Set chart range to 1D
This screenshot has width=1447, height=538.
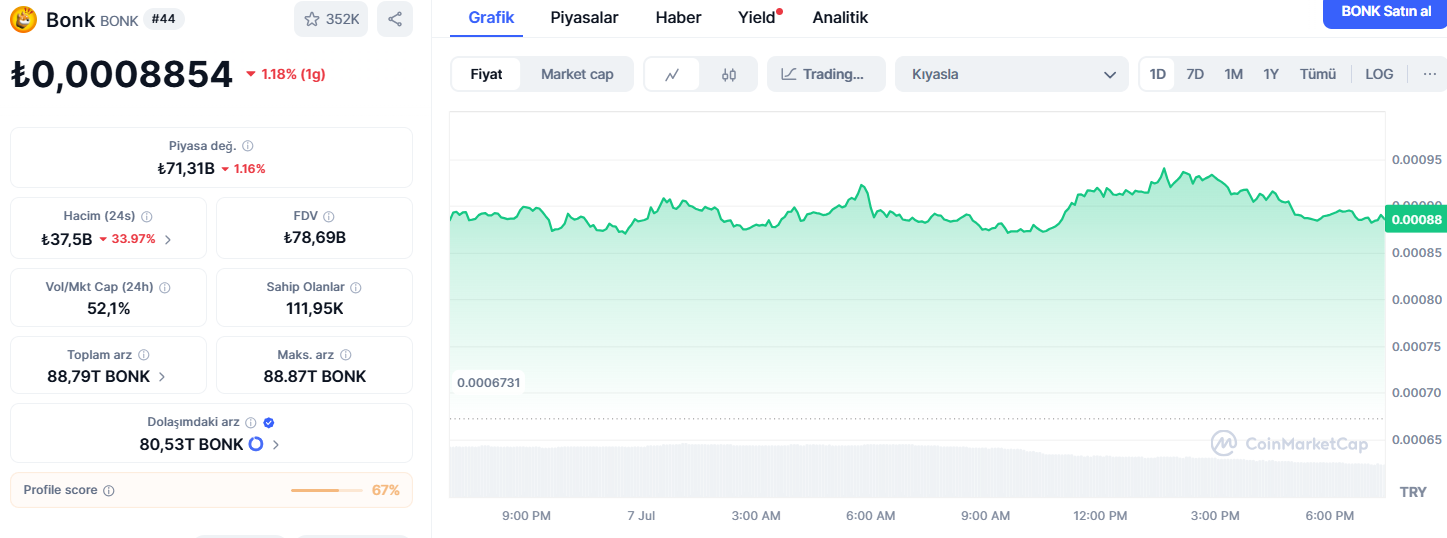[1158, 74]
